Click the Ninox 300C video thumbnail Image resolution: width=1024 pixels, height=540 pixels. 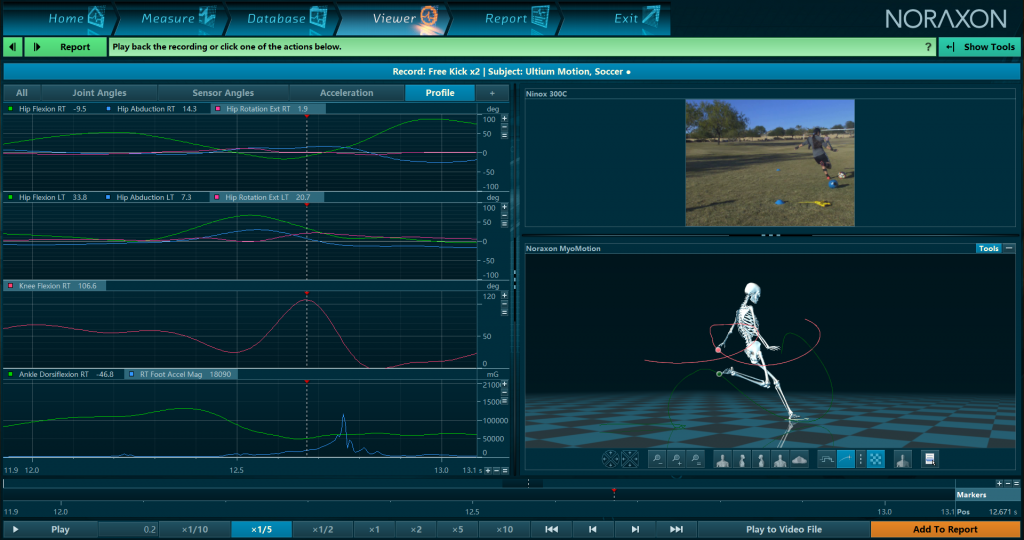[769, 163]
